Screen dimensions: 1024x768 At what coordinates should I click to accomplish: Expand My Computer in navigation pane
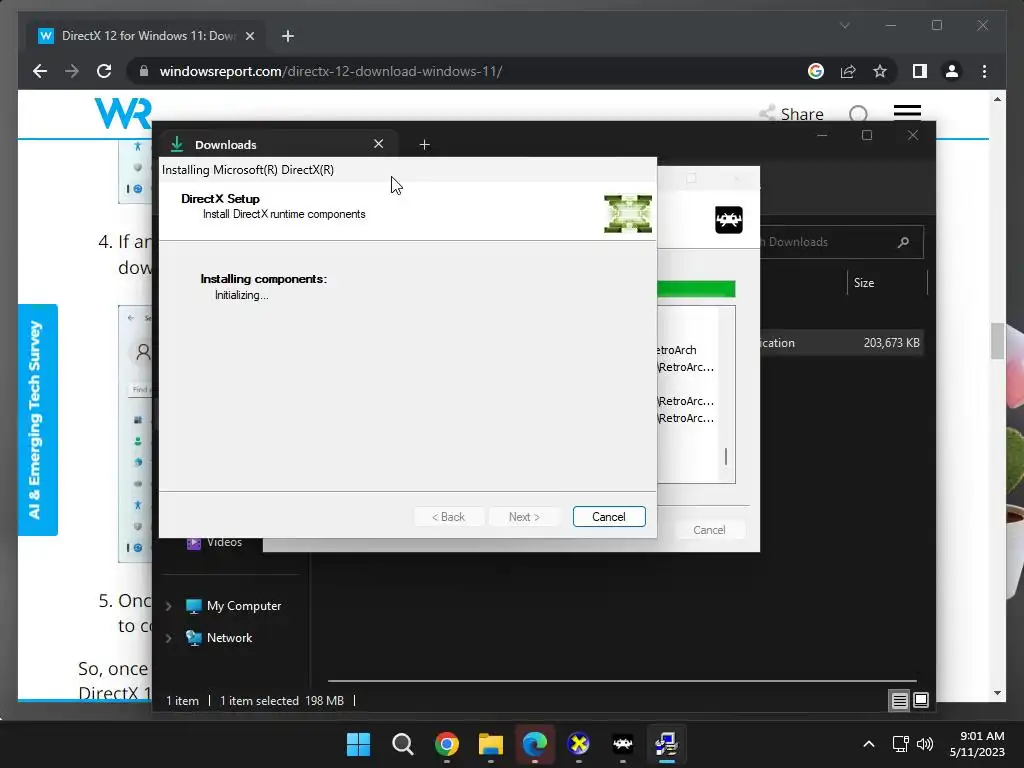(168, 606)
